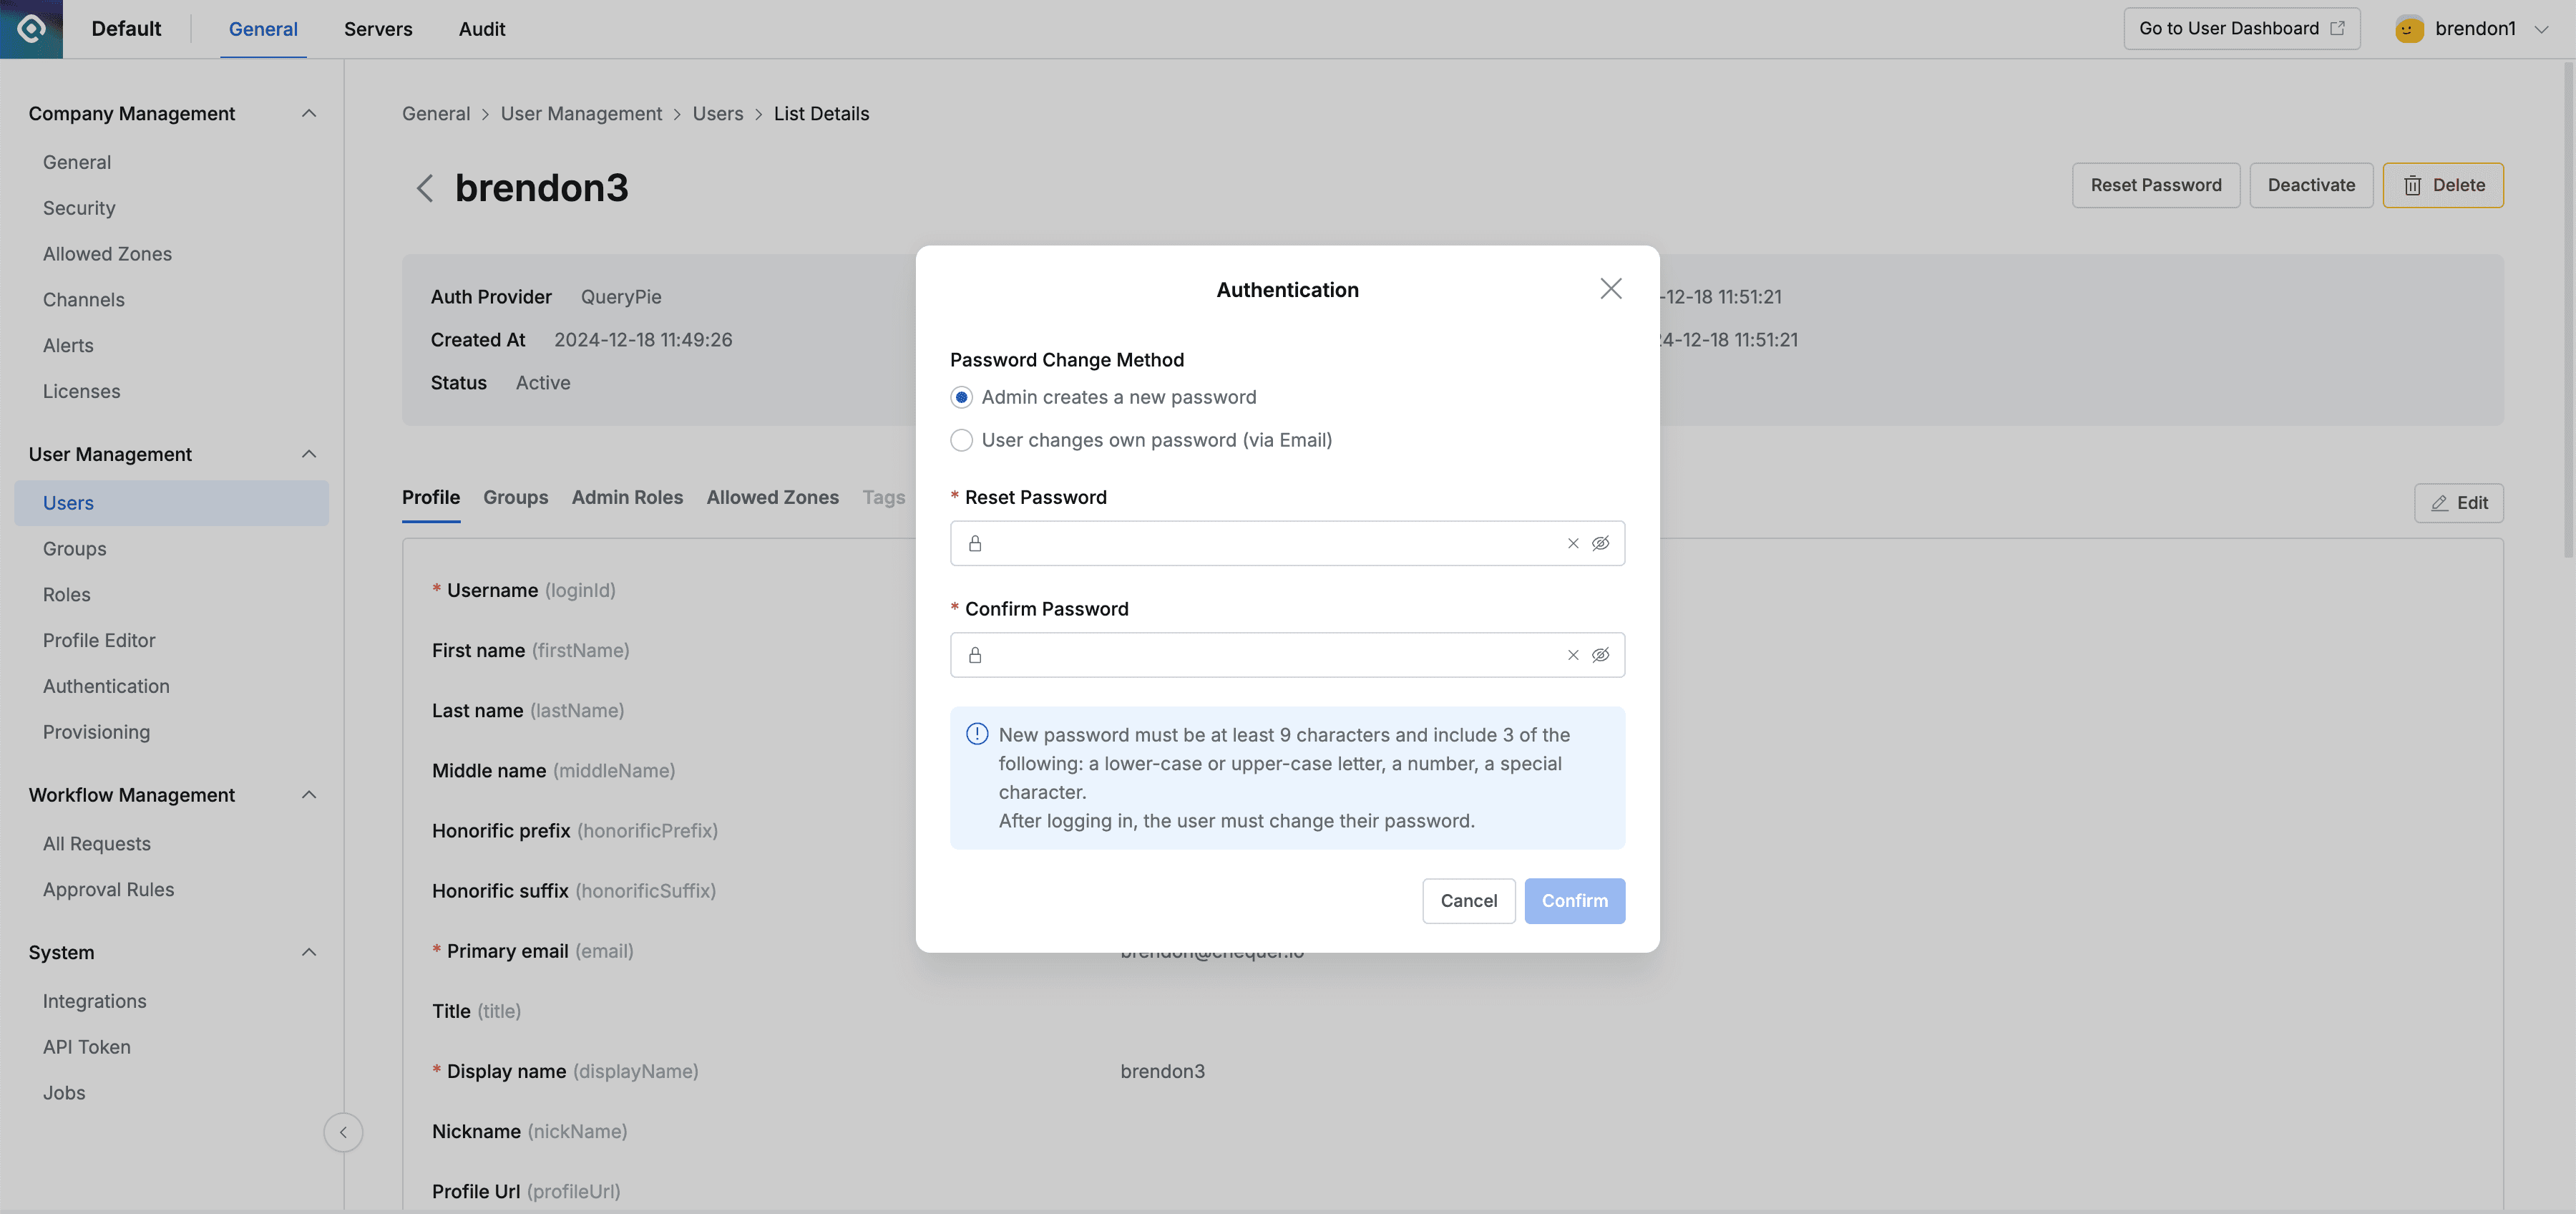Switch to the Servers tab
Image resolution: width=2576 pixels, height=1214 pixels.
[x=378, y=29]
